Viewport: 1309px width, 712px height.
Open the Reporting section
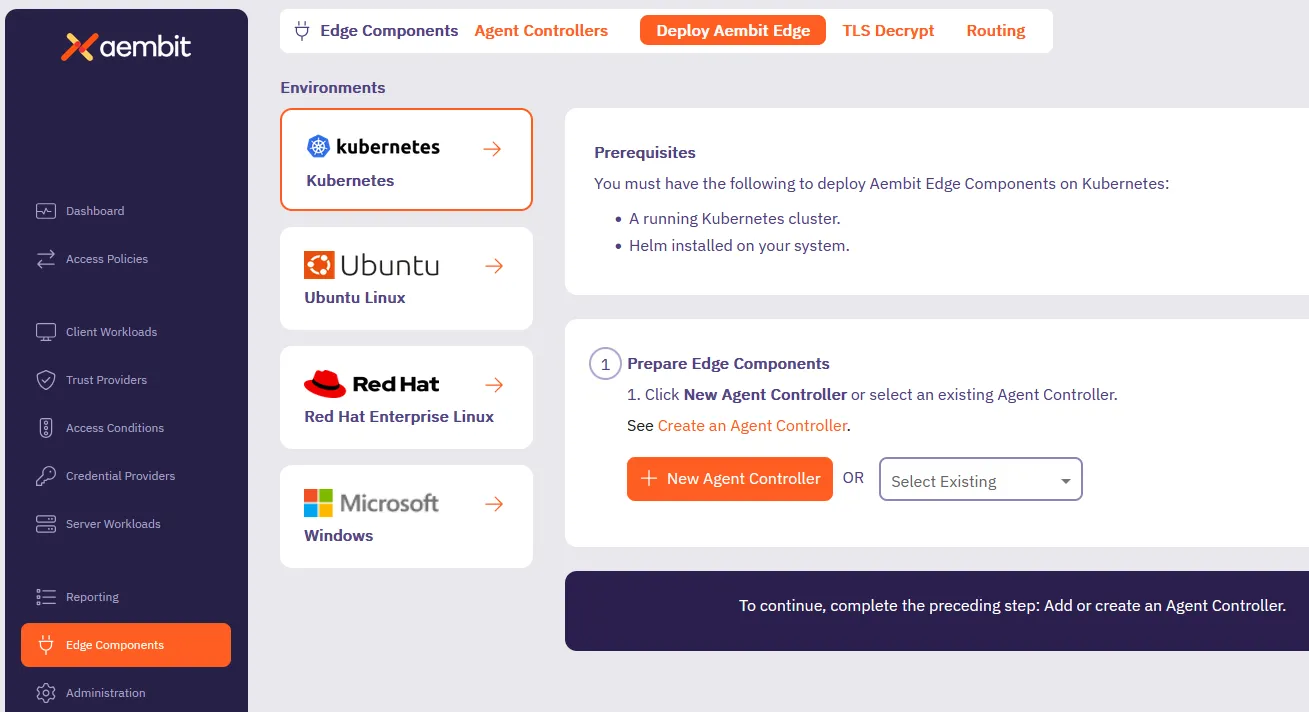click(x=92, y=597)
